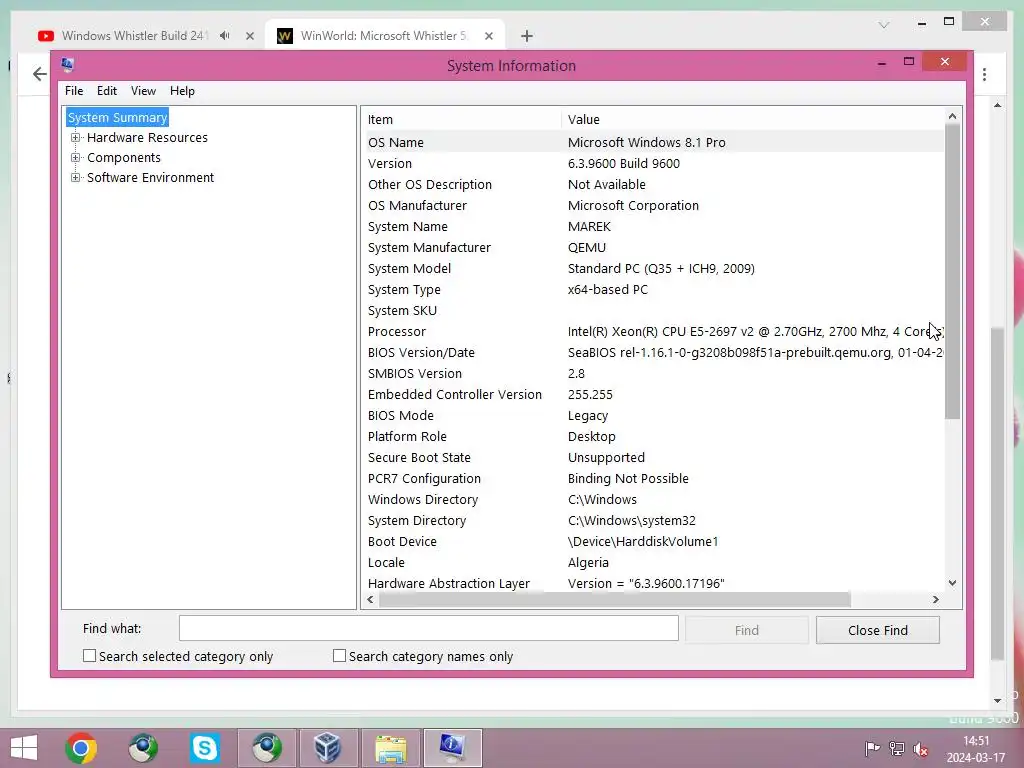The image size is (1024, 768).
Task: Click the horizontal scroll left arrow
Action: point(371,599)
